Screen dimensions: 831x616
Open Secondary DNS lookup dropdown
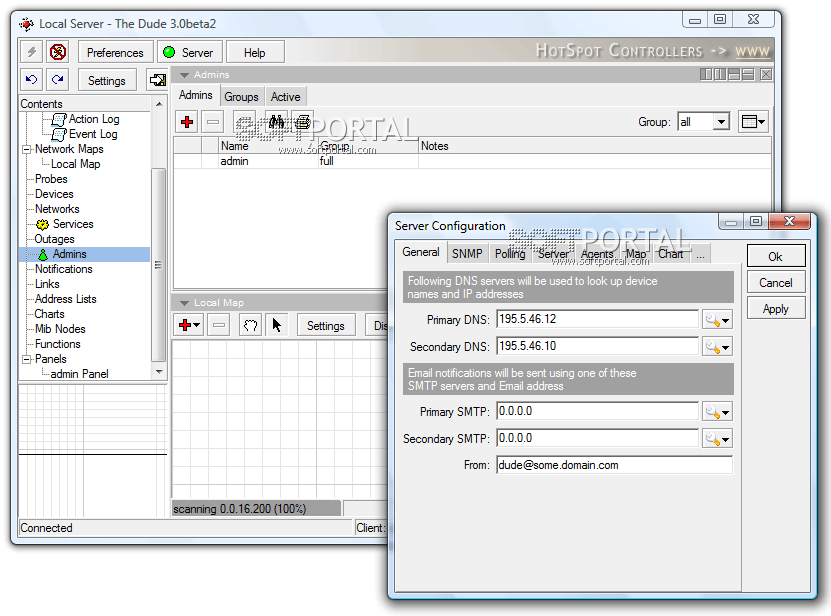(718, 347)
